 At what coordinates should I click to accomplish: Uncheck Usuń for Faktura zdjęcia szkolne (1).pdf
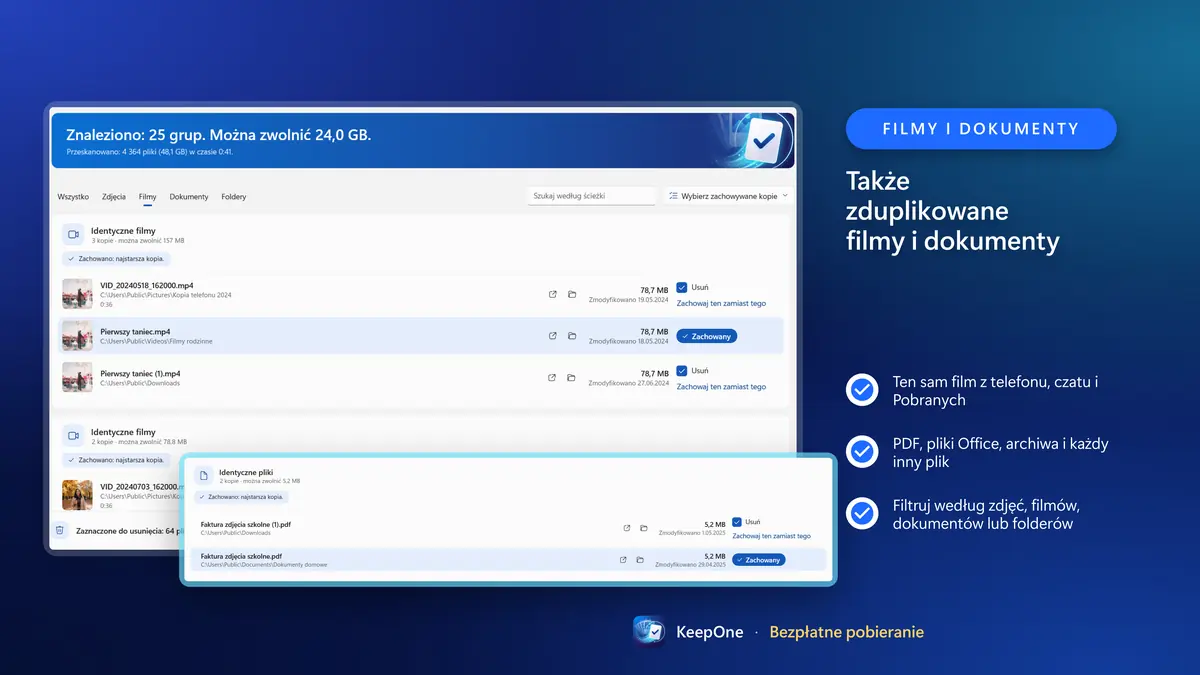[737, 522]
